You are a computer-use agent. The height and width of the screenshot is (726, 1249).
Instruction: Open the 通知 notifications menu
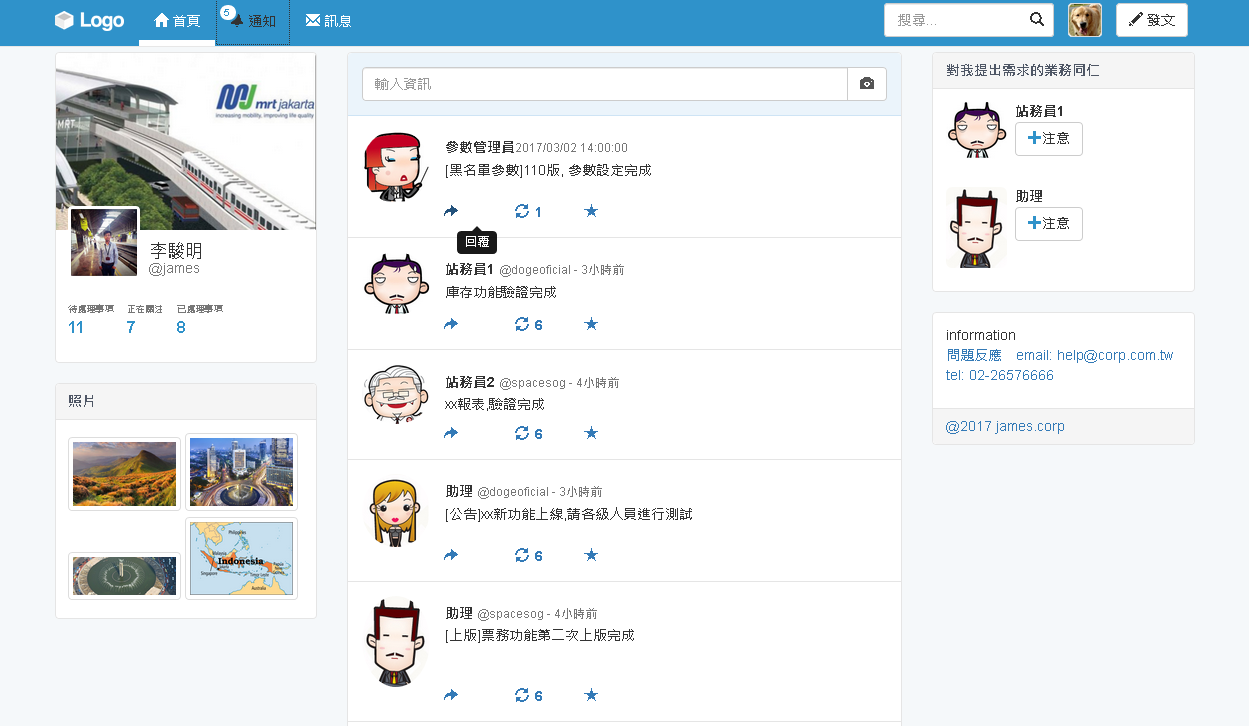[x=253, y=21]
